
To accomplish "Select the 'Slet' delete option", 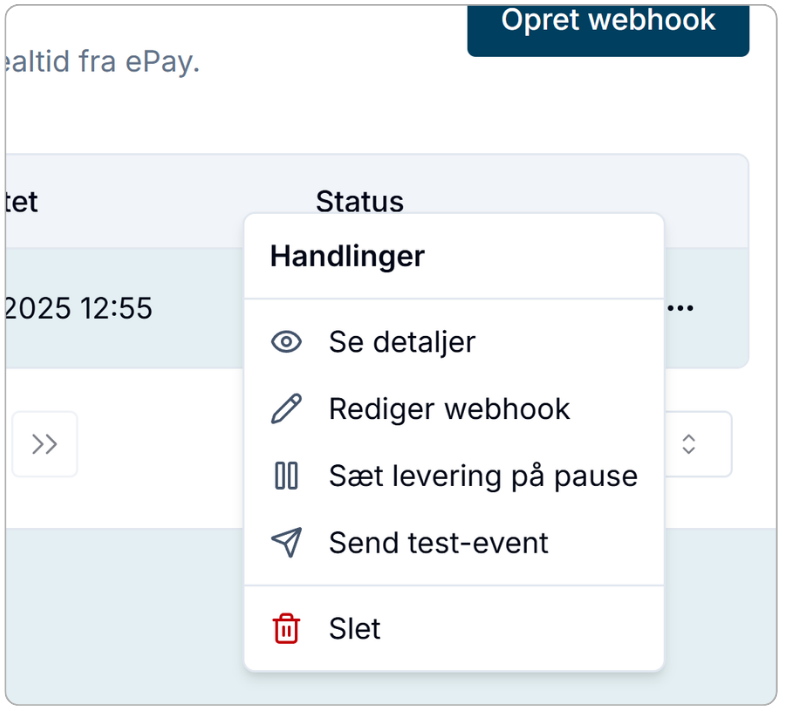I will (x=355, y=629).
